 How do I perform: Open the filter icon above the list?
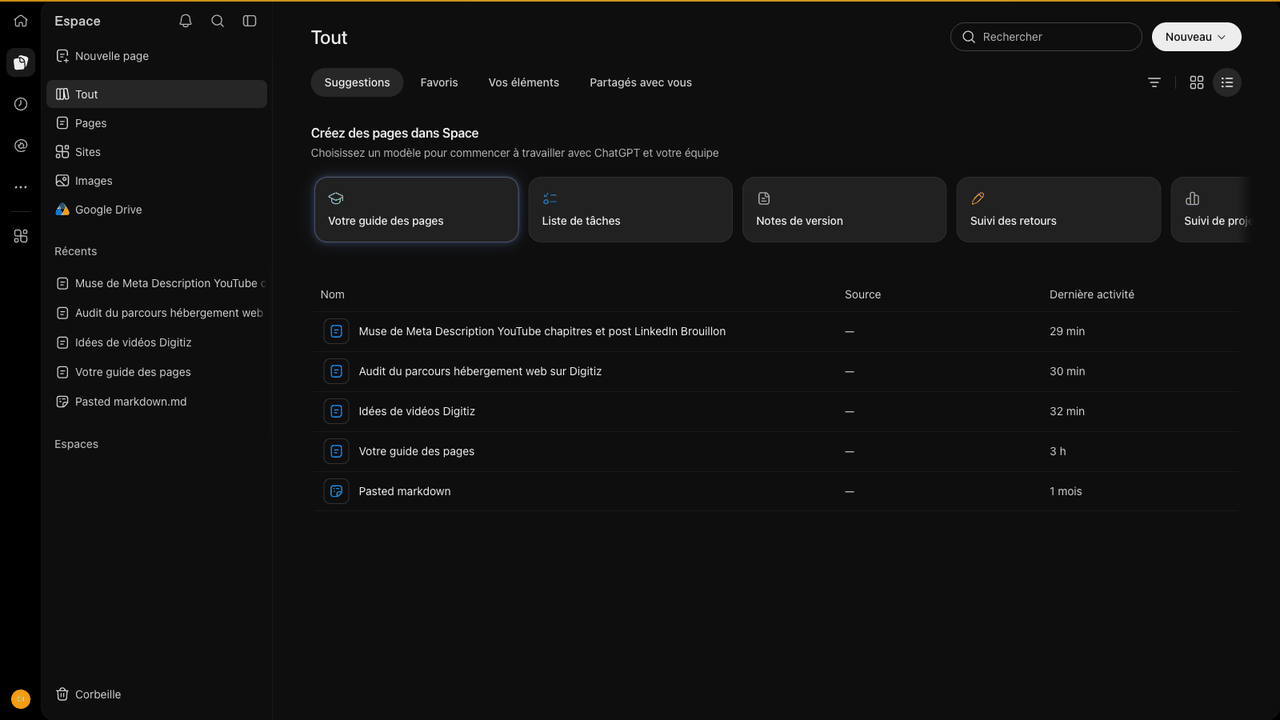point(1154,82)
